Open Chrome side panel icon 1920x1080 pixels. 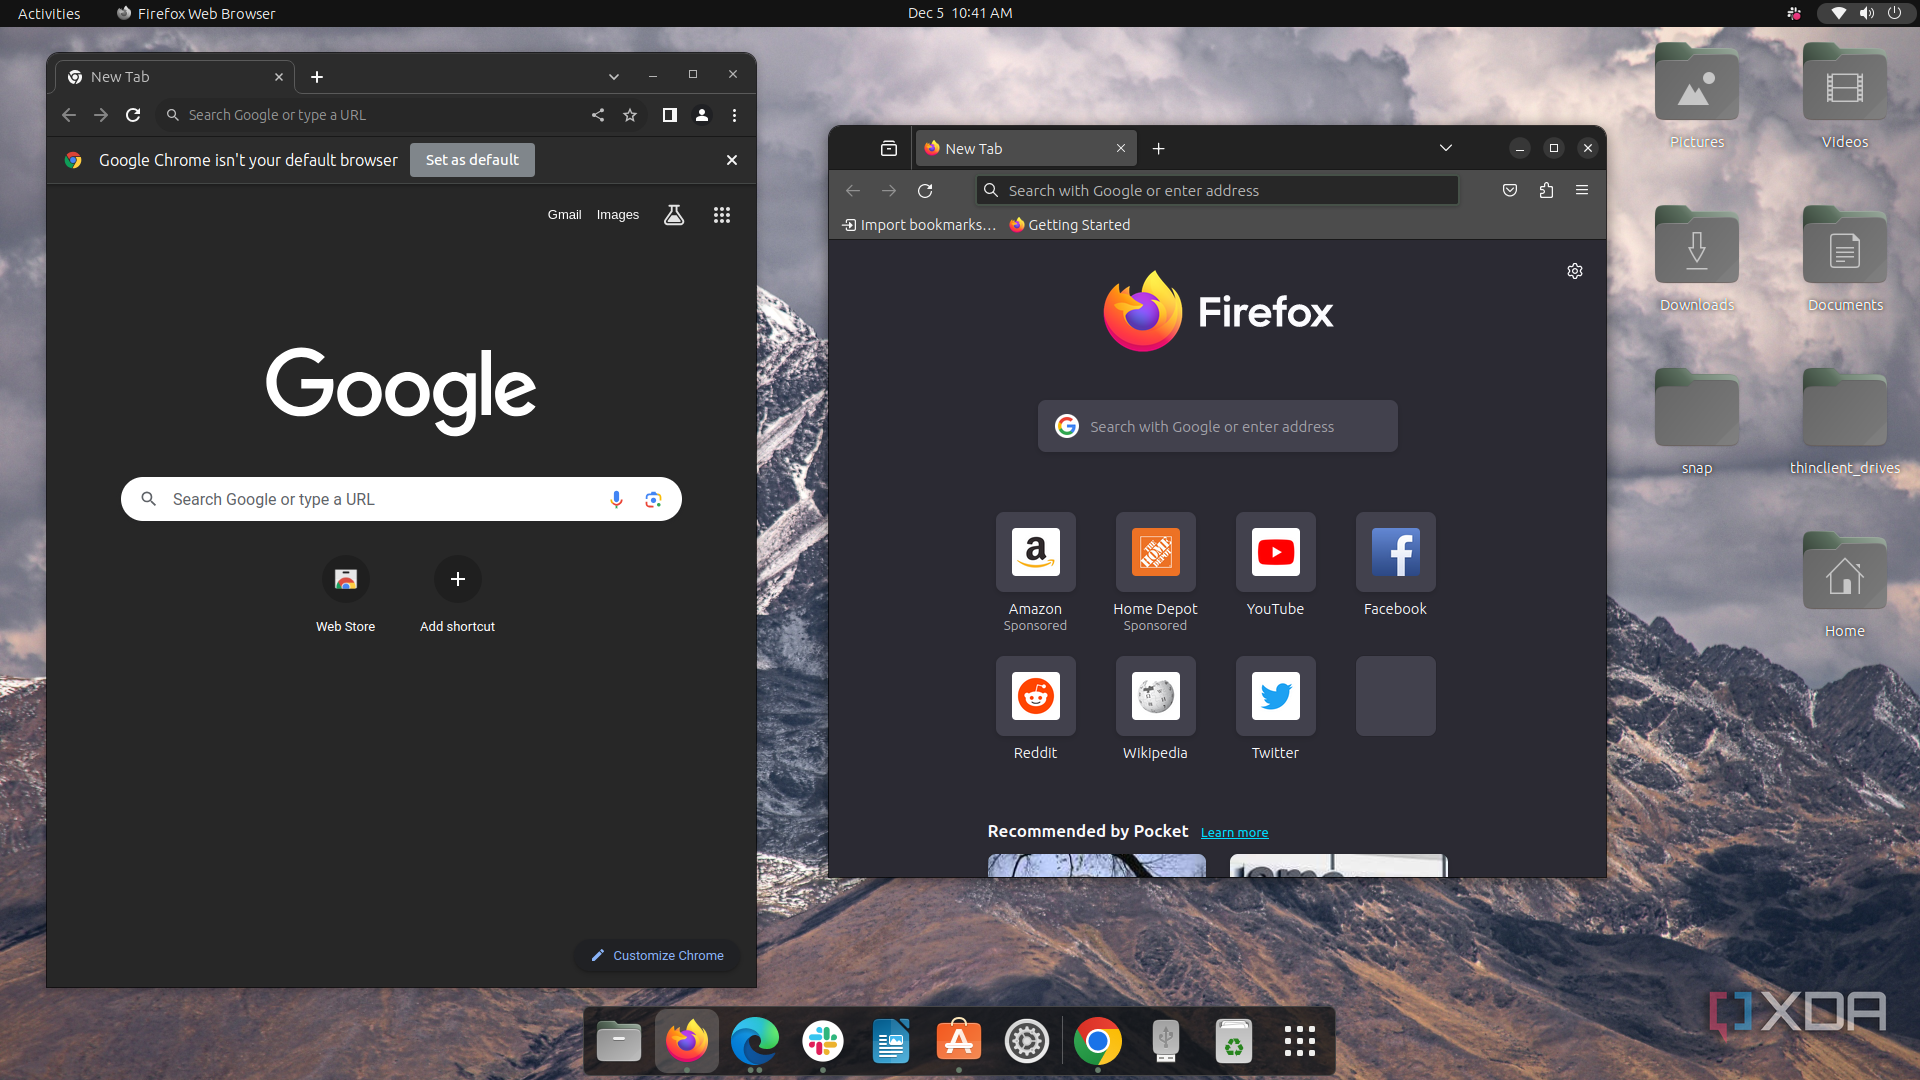pos(670,115)
